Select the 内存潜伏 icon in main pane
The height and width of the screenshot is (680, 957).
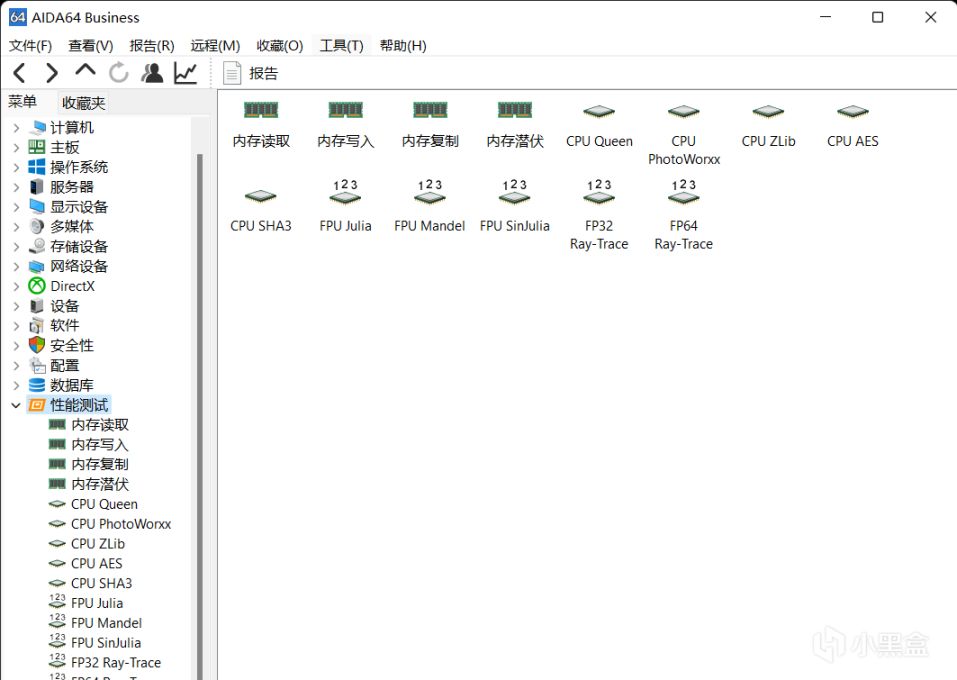(515, 110)
